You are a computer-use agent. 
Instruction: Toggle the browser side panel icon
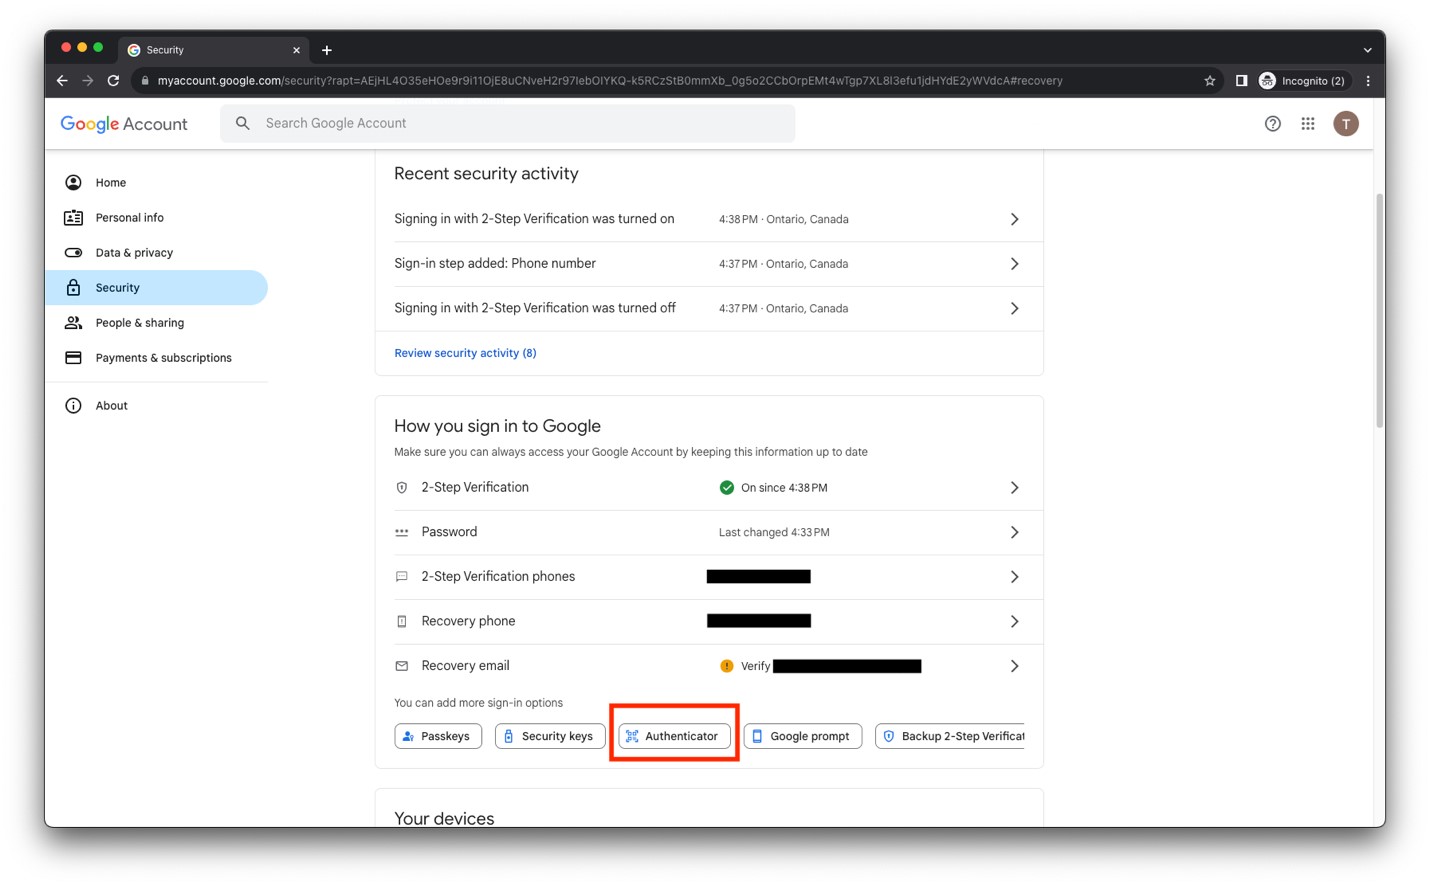tap(1241, 81)
